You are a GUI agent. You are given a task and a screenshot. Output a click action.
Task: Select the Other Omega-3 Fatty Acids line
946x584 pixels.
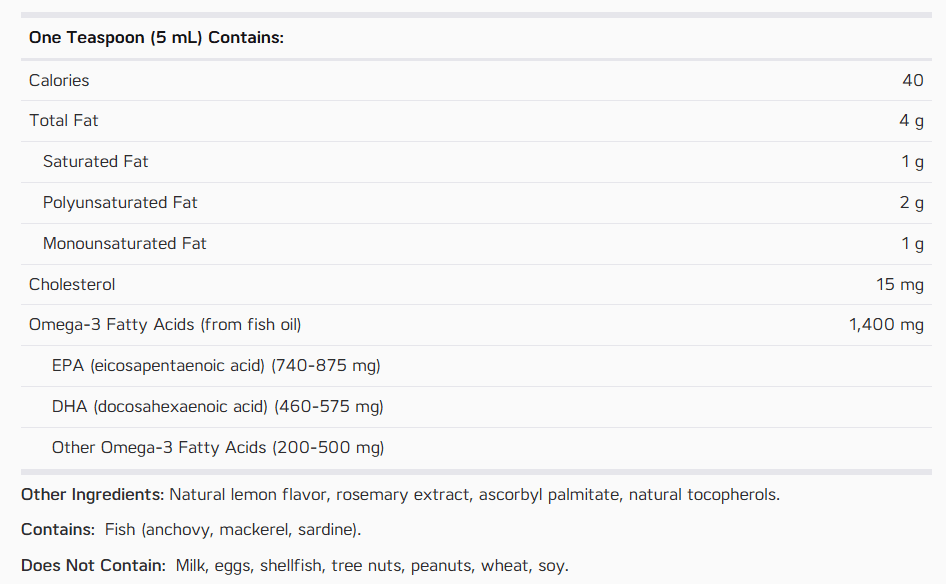click(x=218, y=448)
